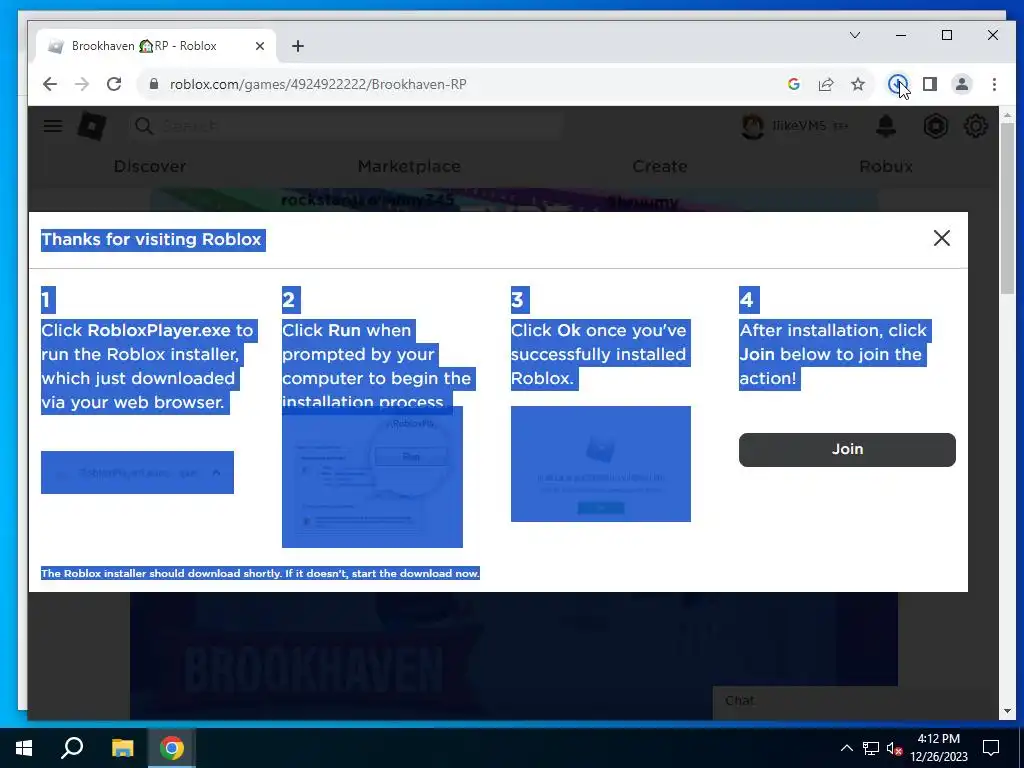1024x768 pixels.
Task: Open Windows taskbar search
Action: [x=72, y=748]
